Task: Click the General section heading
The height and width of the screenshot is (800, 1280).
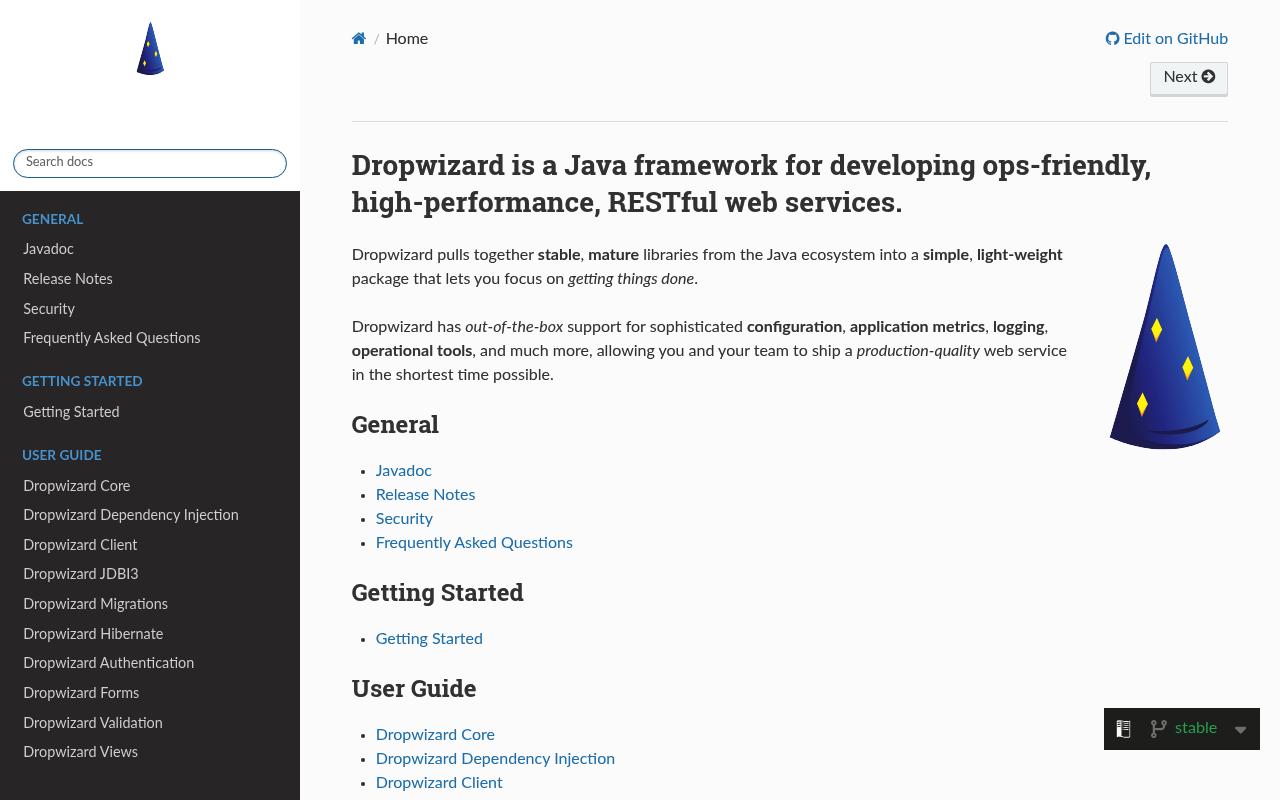Action: pyautogui.click(x=395, y=425)
